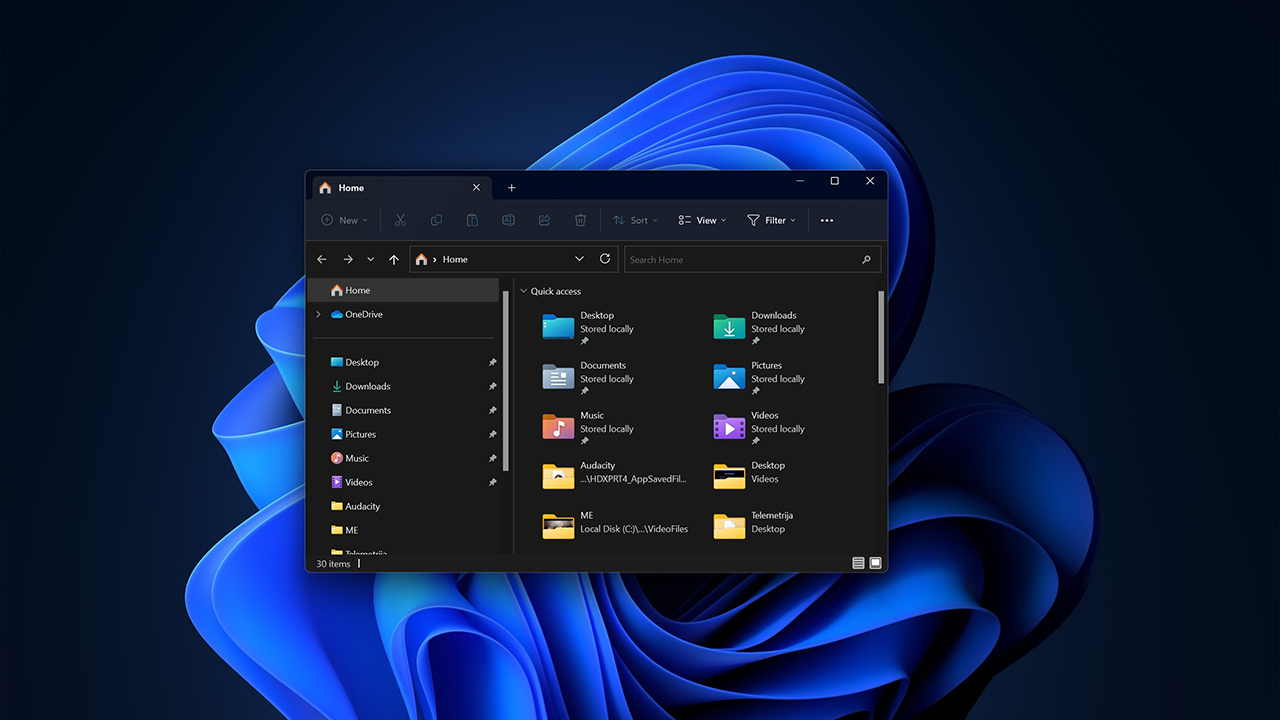Go up one level with up arrow

pyautogui.click(x=394, y=259)
